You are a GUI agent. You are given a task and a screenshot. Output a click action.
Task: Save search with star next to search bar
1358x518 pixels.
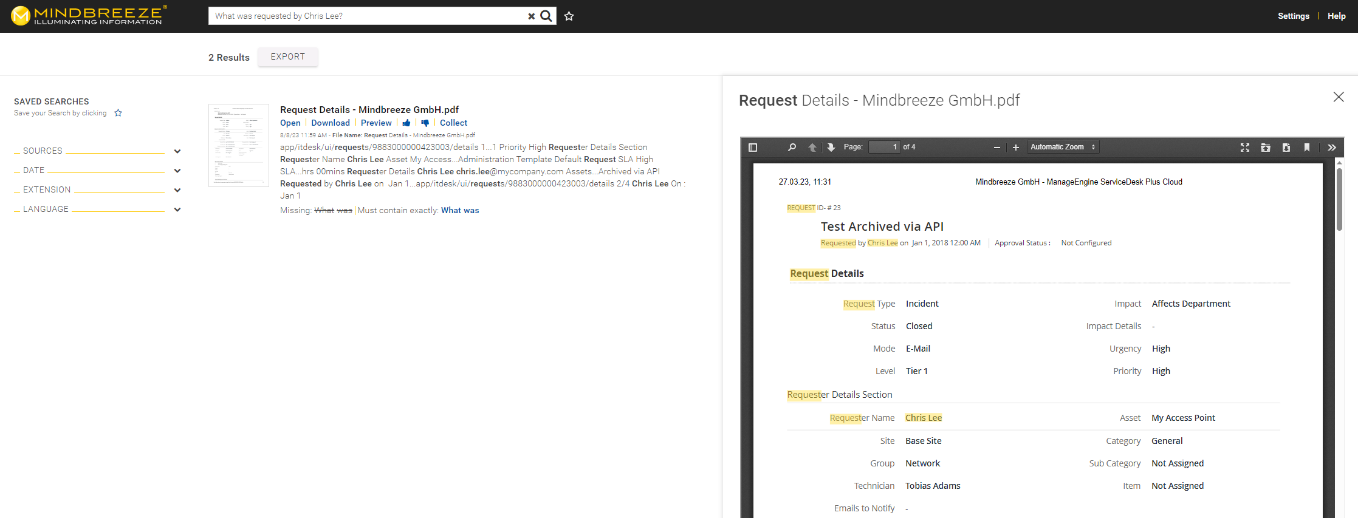(569, 16)
